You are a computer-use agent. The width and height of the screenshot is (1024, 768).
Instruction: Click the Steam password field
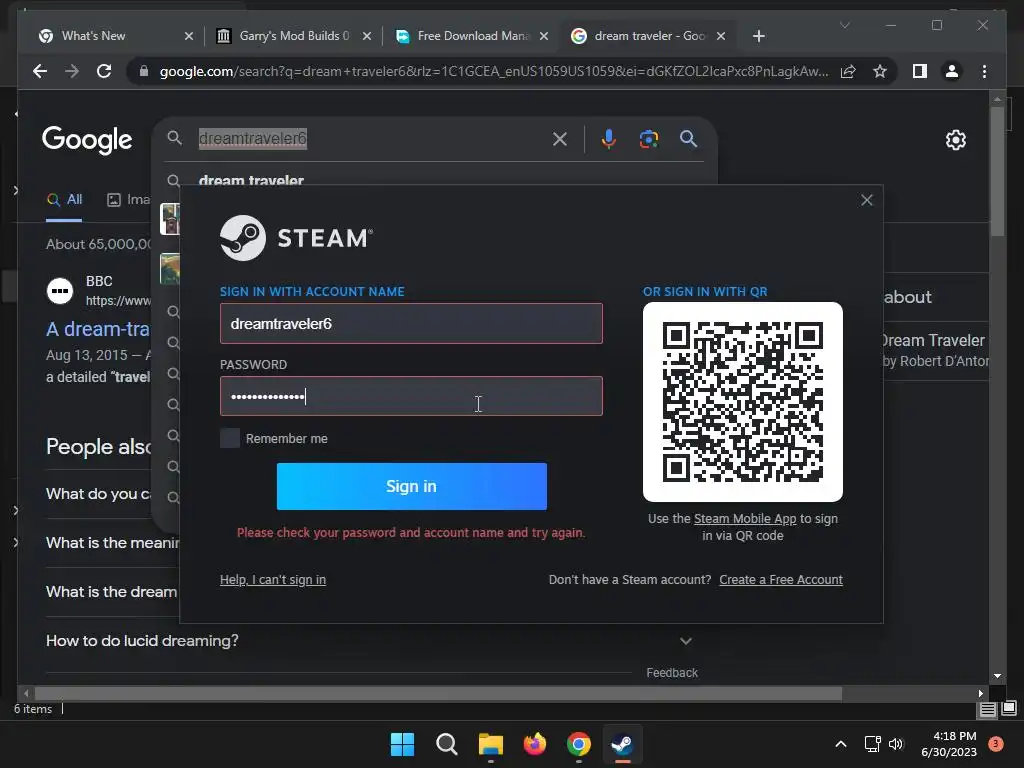click(411, 396)
